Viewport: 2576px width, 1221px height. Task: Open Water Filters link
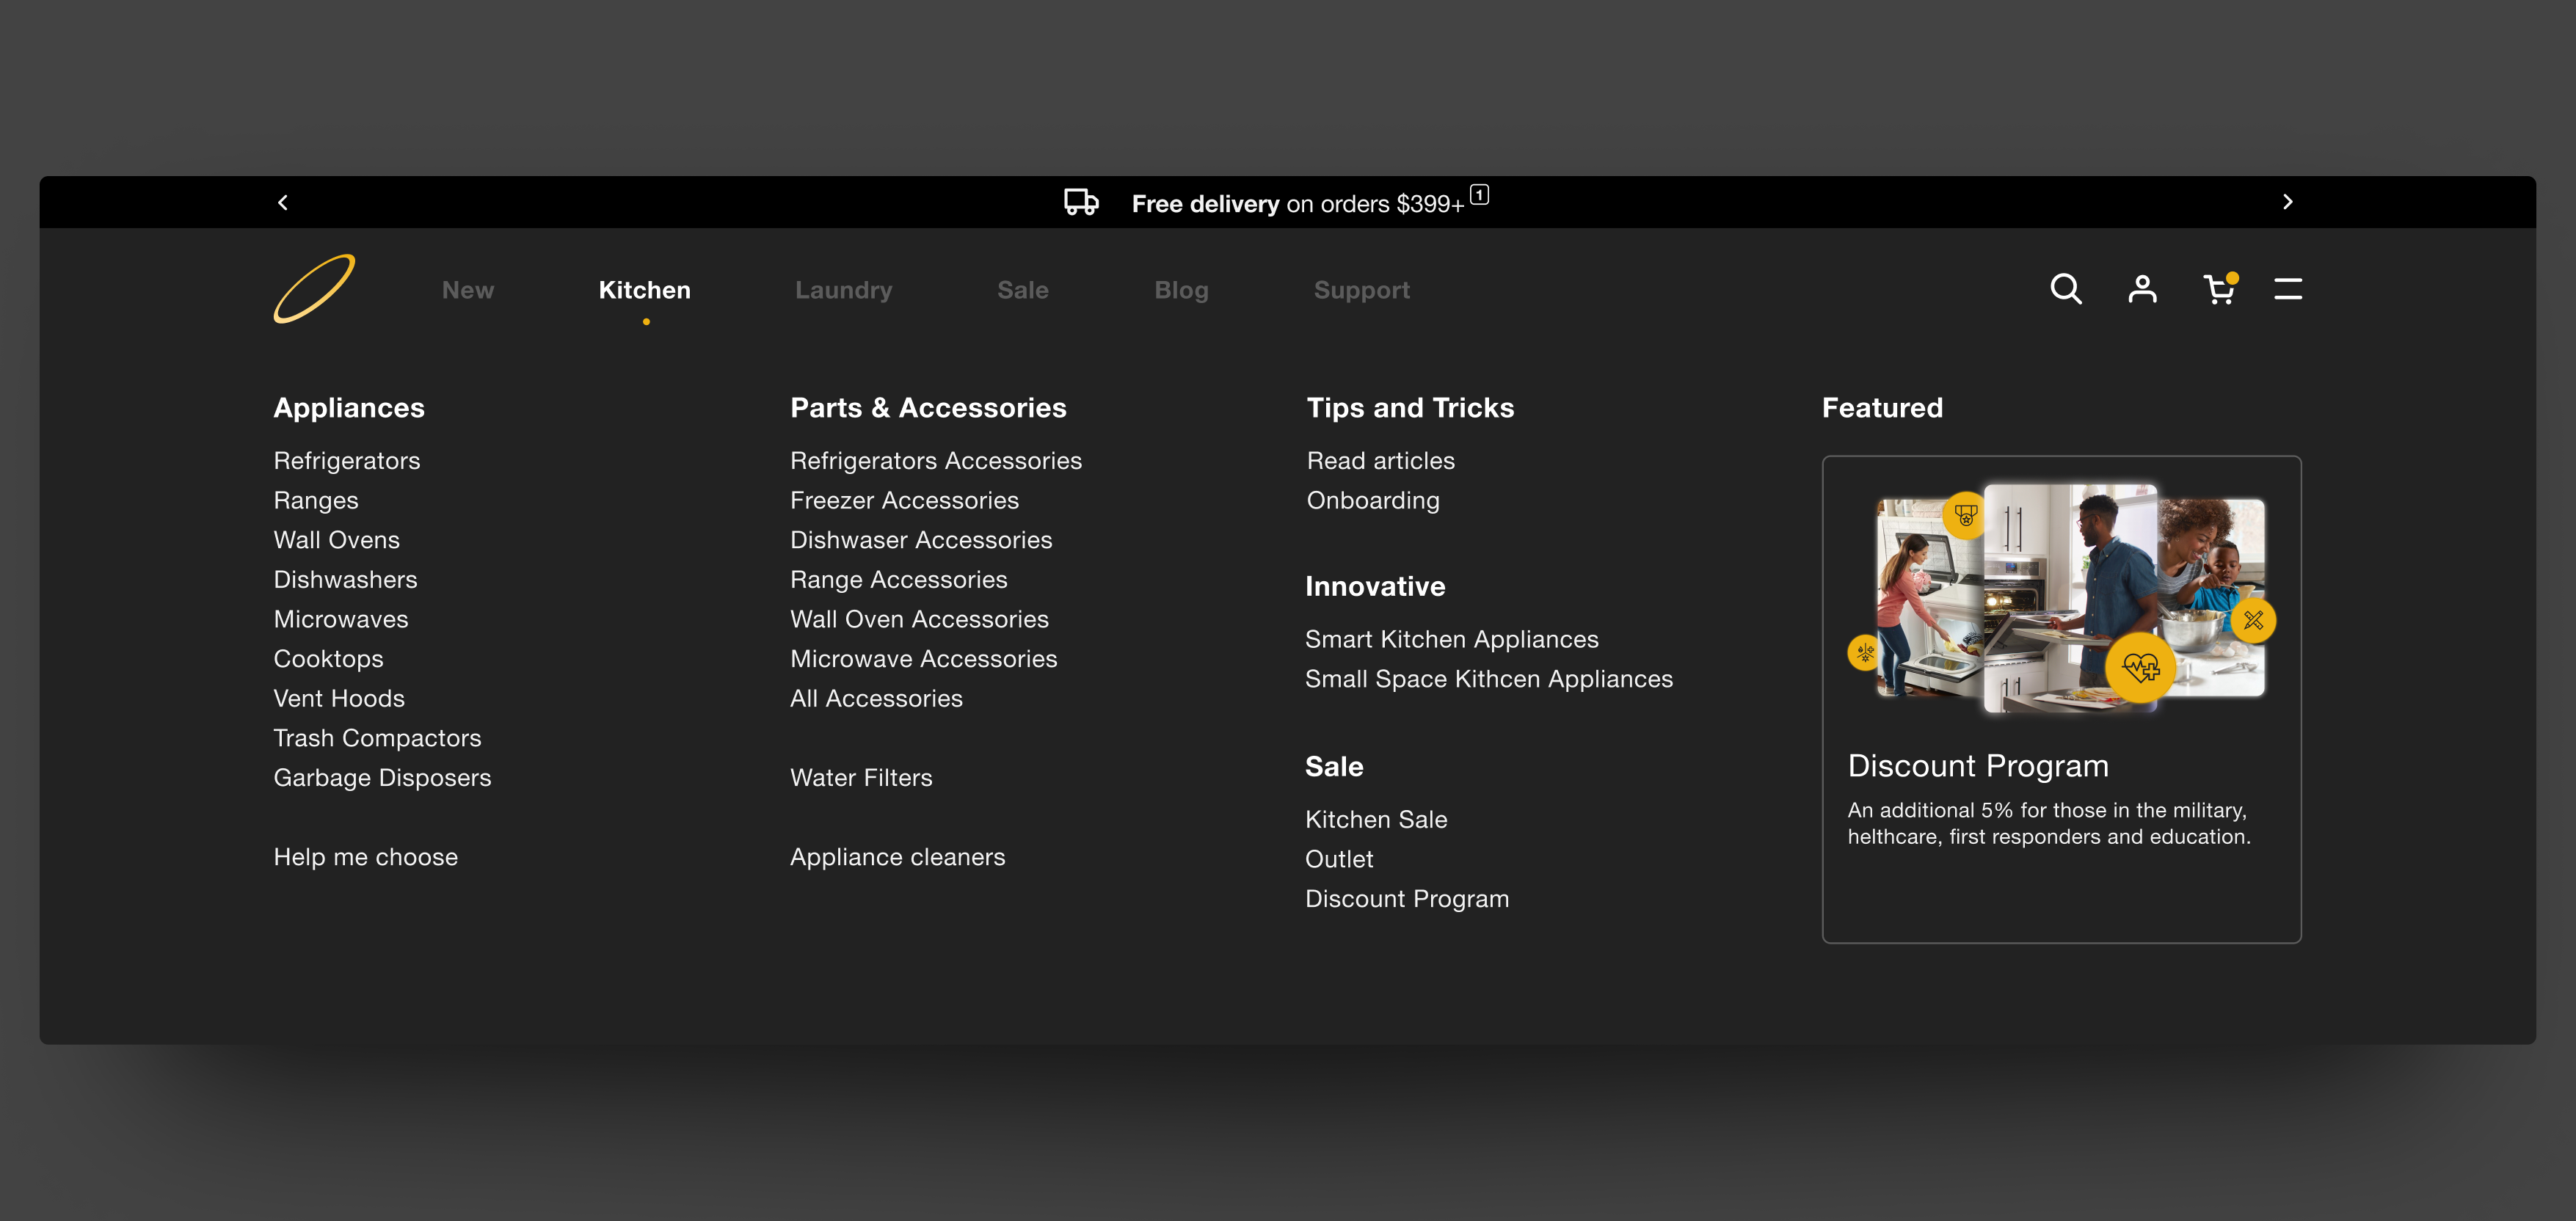(x=861, y=778)
